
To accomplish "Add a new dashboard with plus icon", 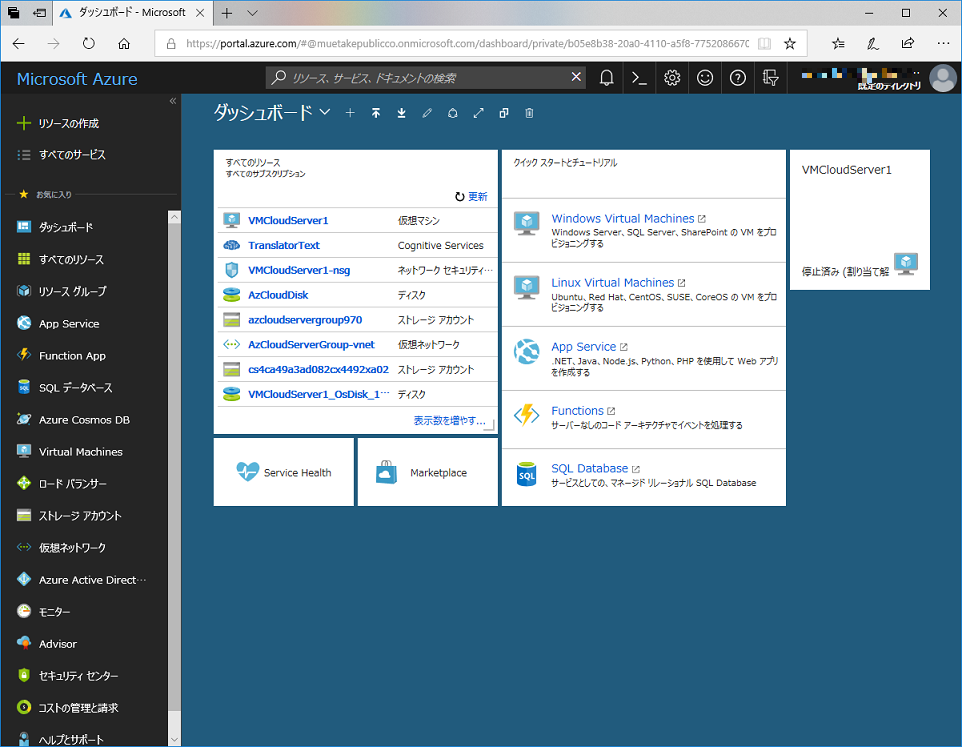I will click(x=350, y=113).
